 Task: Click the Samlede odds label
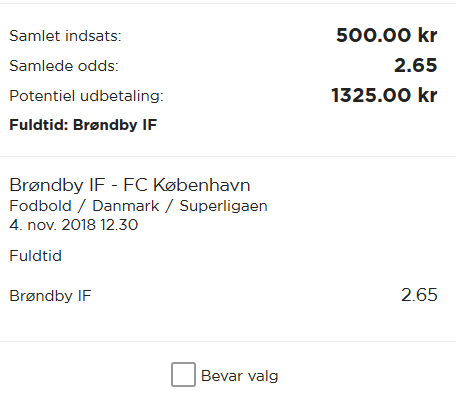tap(64, 66)
